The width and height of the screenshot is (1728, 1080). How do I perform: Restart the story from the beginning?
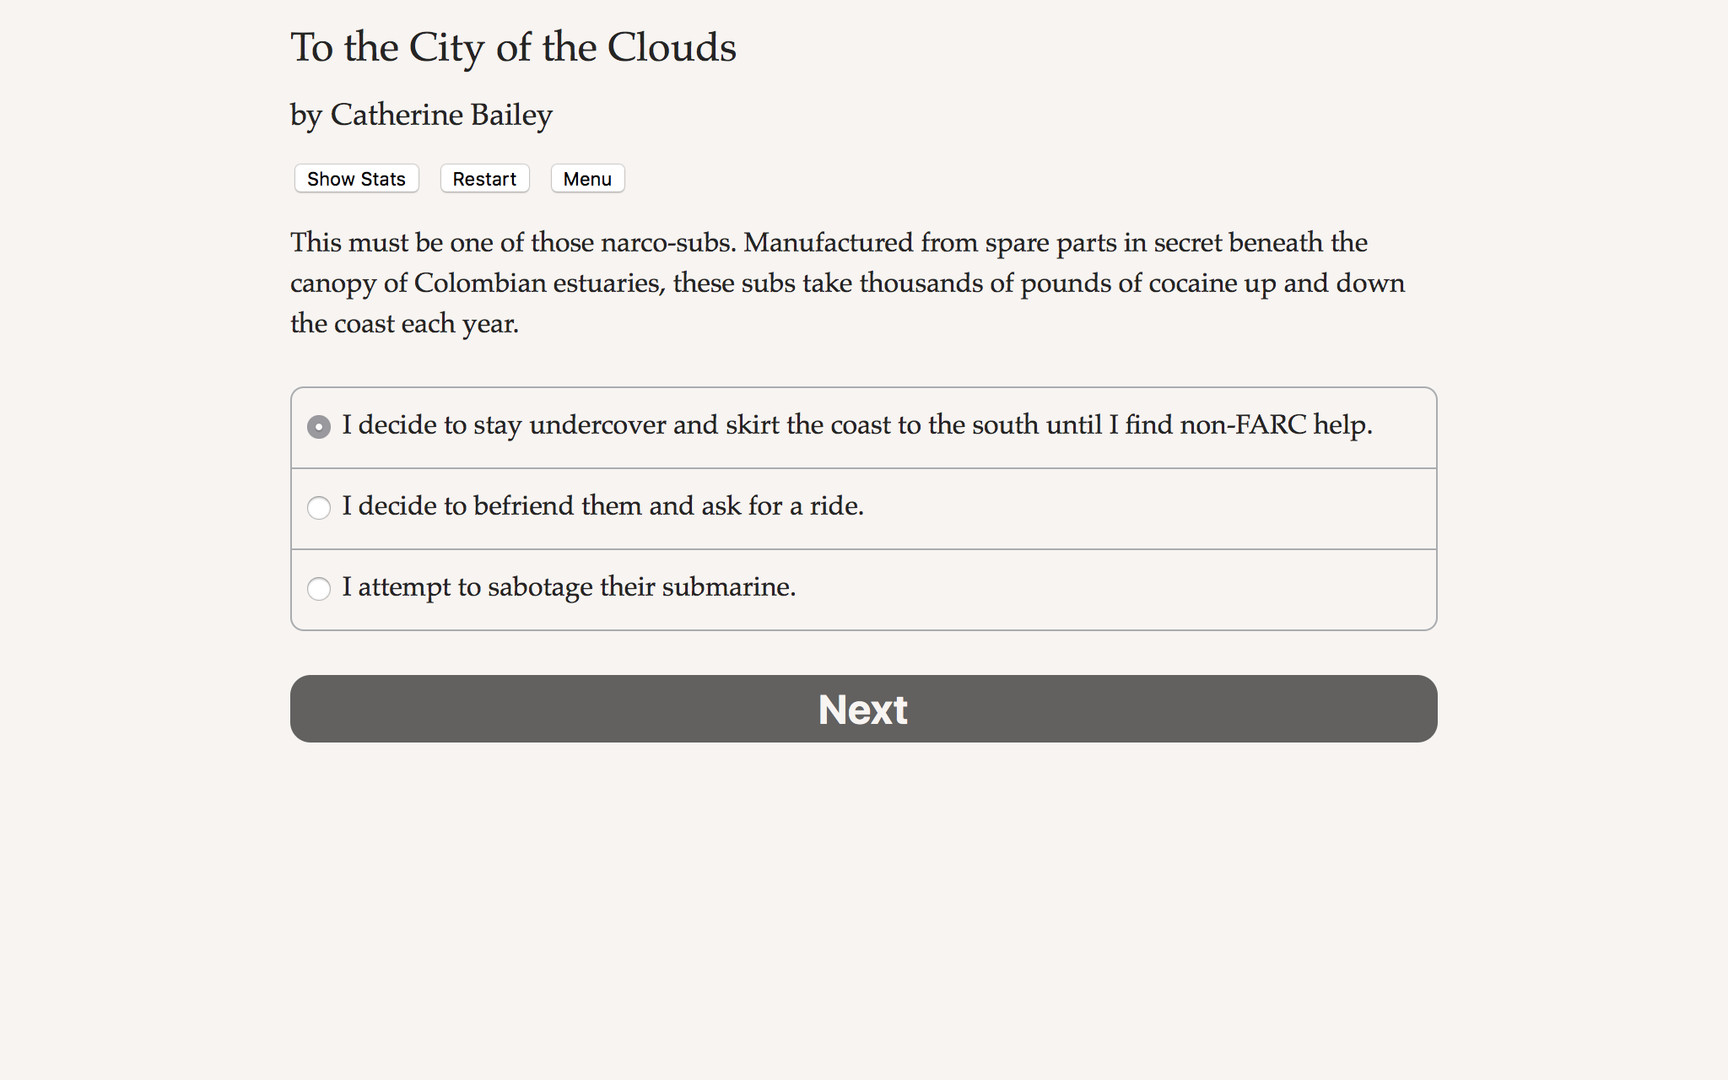click(x=484, y=178)
